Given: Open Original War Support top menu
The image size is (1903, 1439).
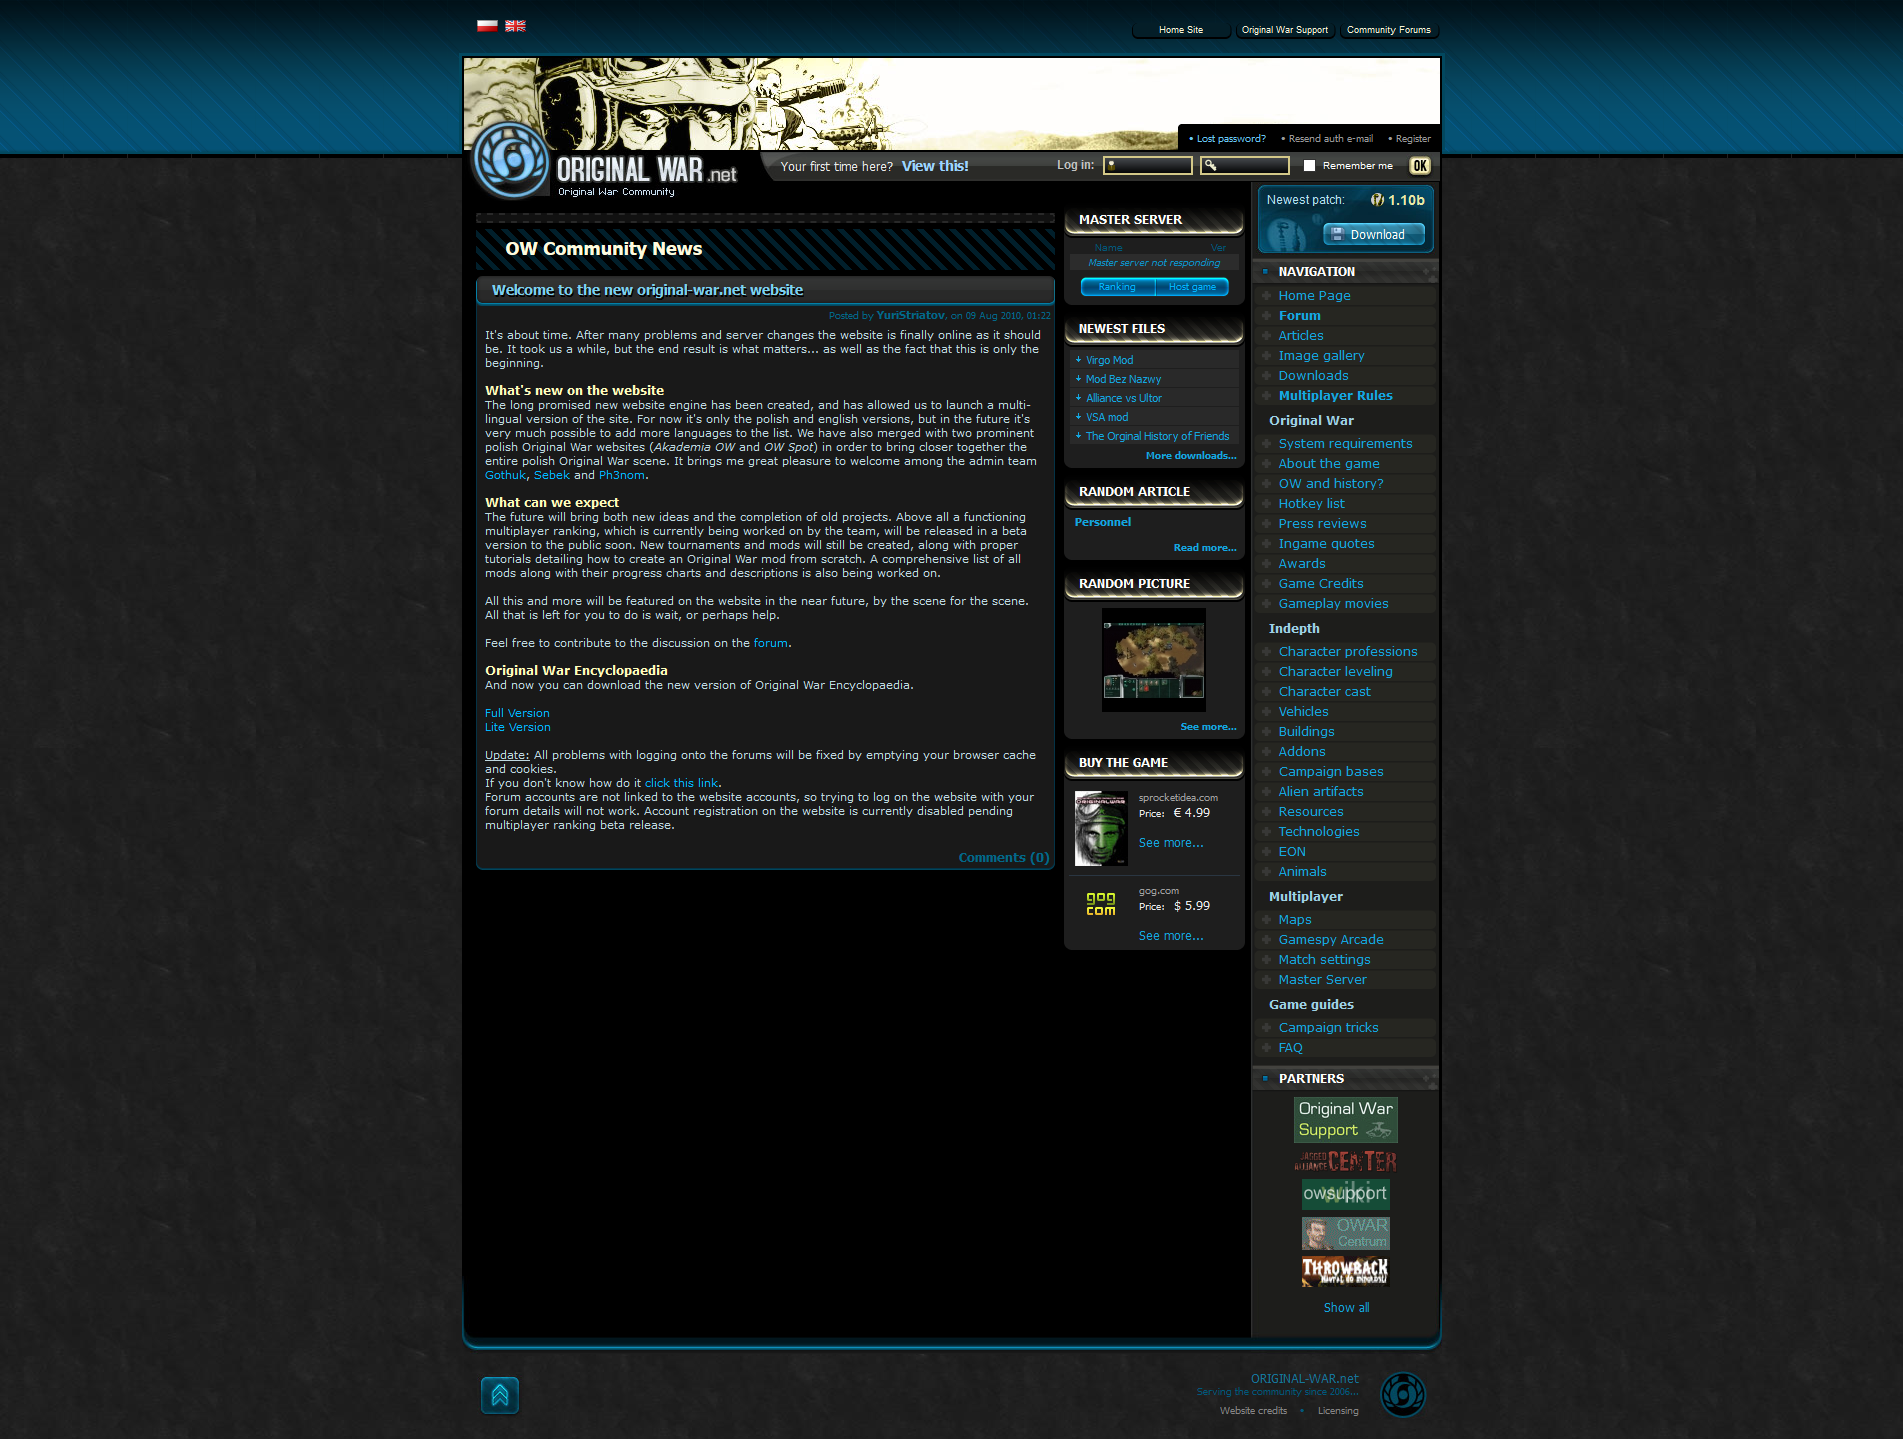Looking at the screenshot, I should point(1285,30).
